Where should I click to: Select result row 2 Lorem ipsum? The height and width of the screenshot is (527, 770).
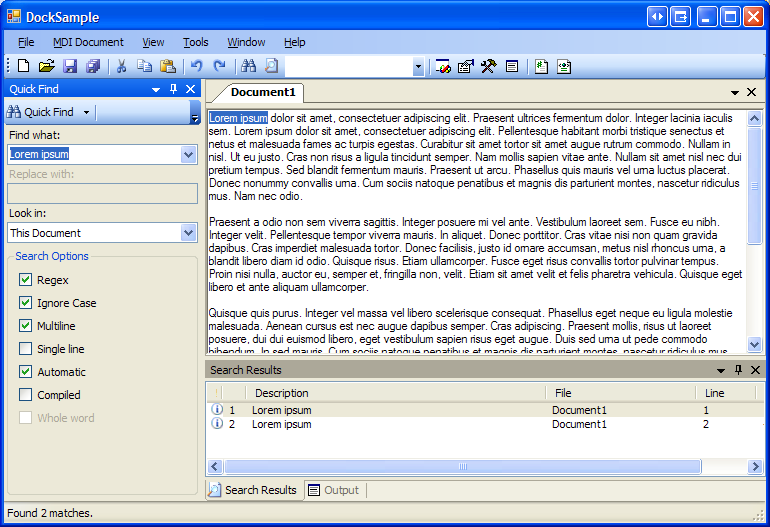tap(484, 424)
